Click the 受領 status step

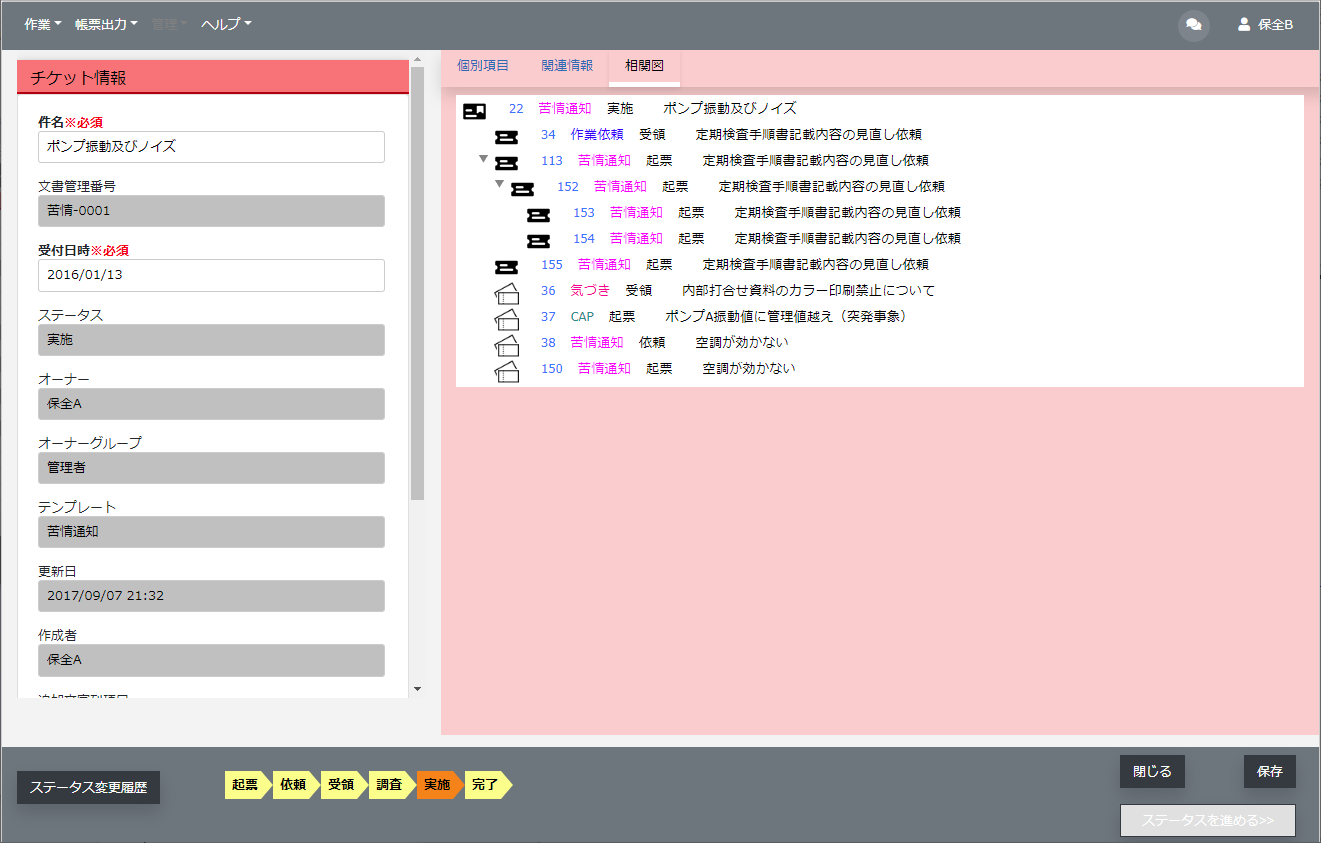[342, 785]
